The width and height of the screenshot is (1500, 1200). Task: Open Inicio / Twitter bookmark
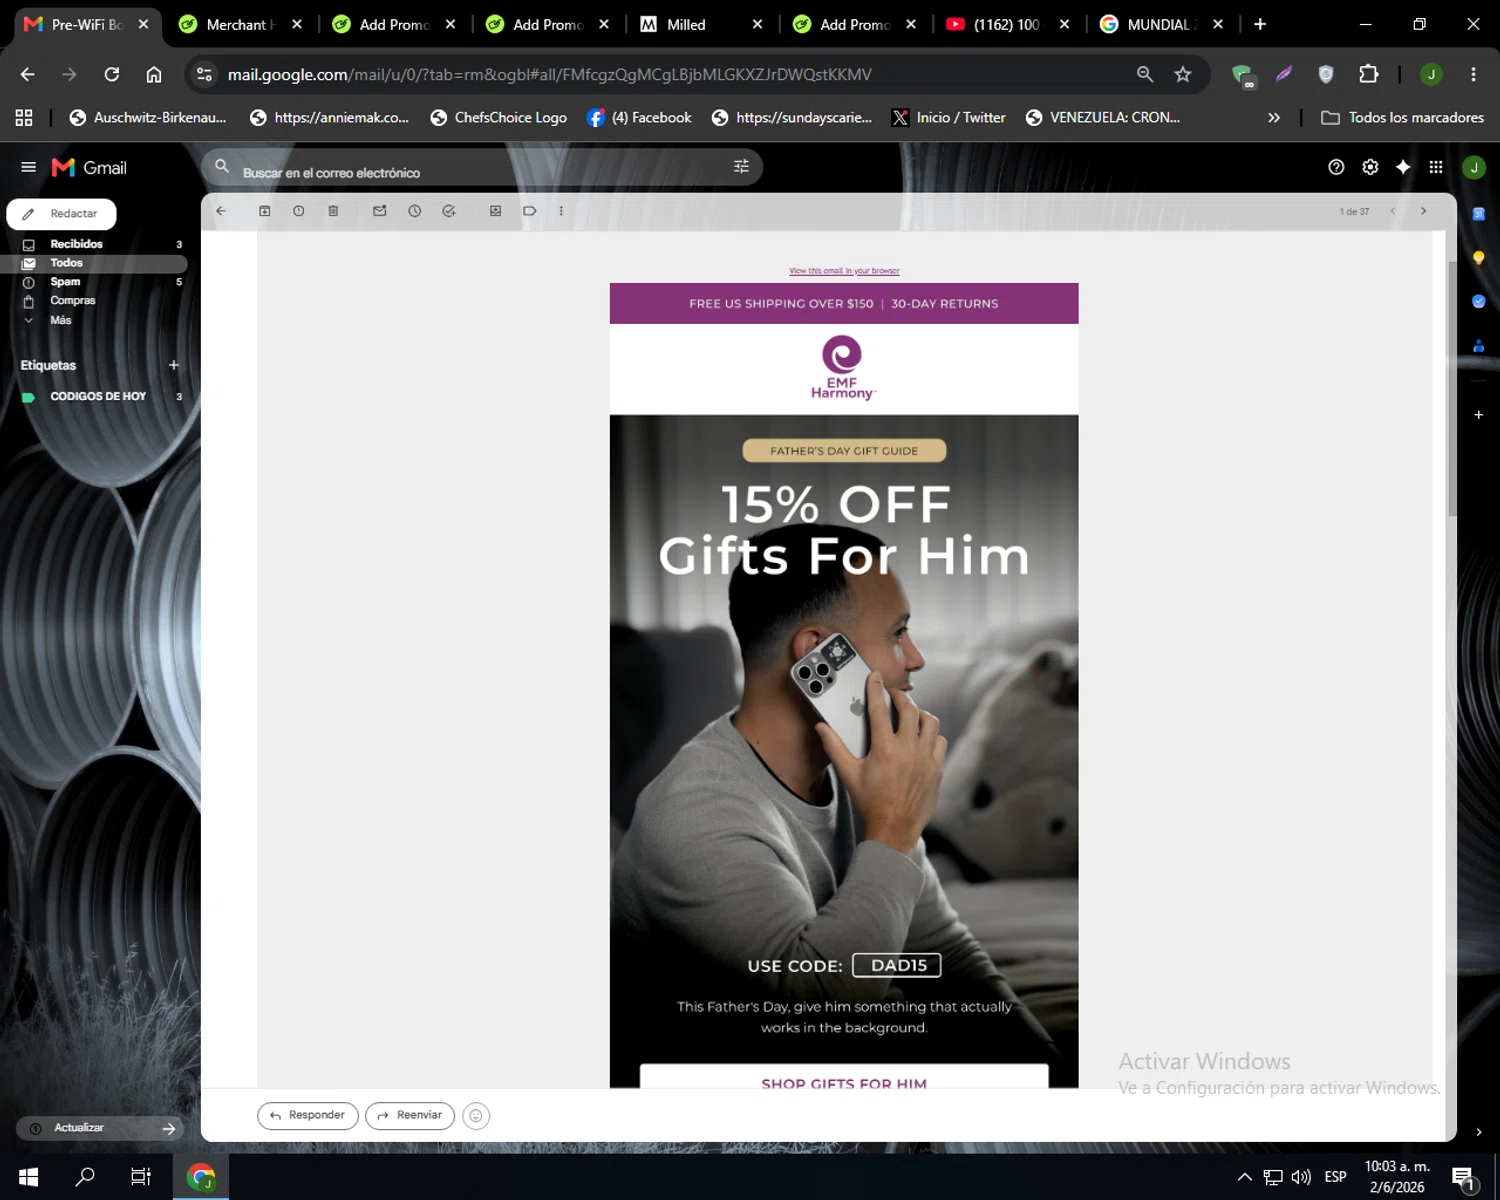click(949, 117)
